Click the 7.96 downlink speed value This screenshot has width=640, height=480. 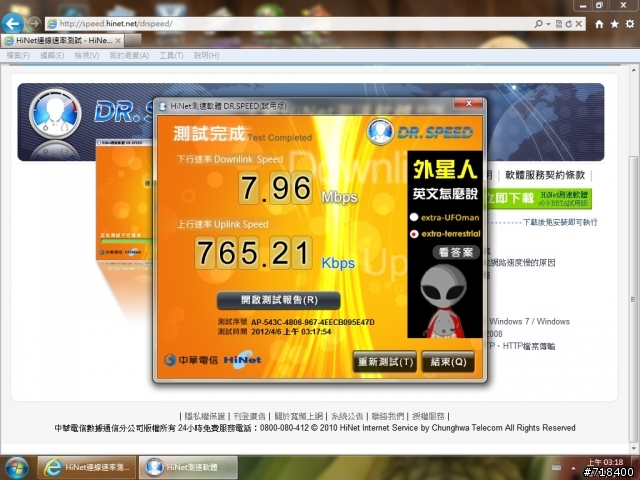click(x=276, y=188)
